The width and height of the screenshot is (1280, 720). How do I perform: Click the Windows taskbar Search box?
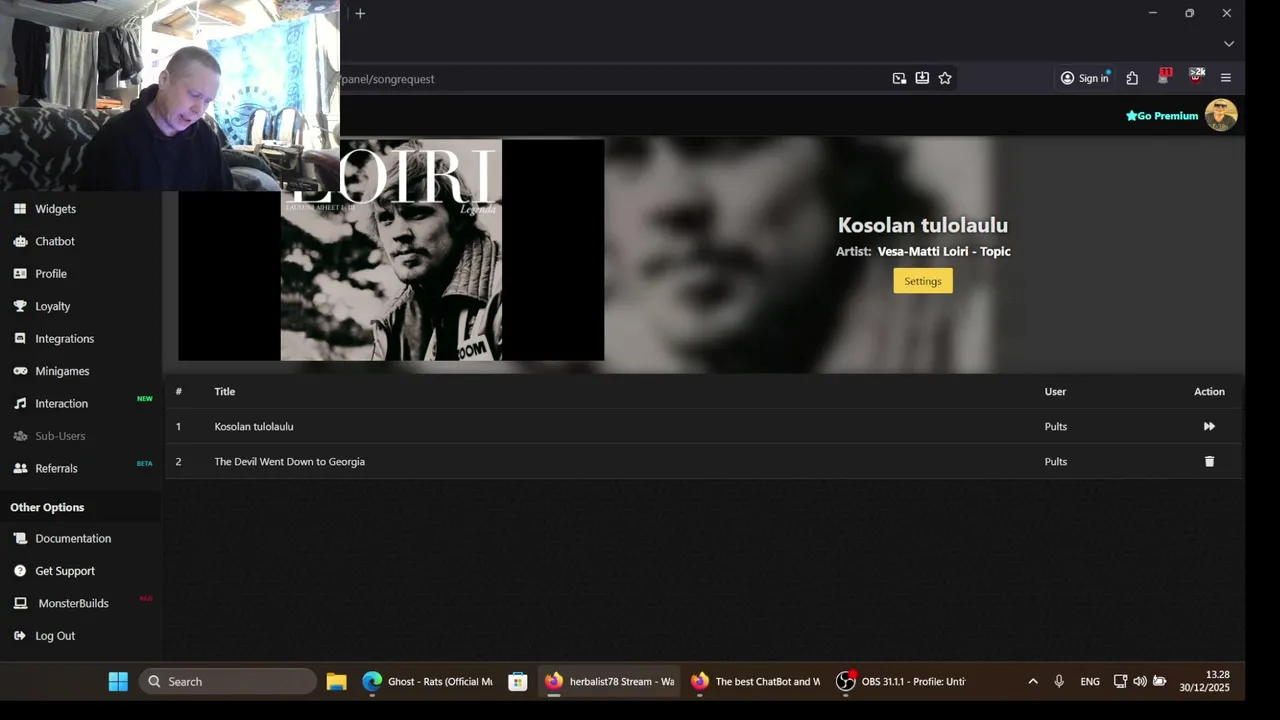tap(228, 681)
